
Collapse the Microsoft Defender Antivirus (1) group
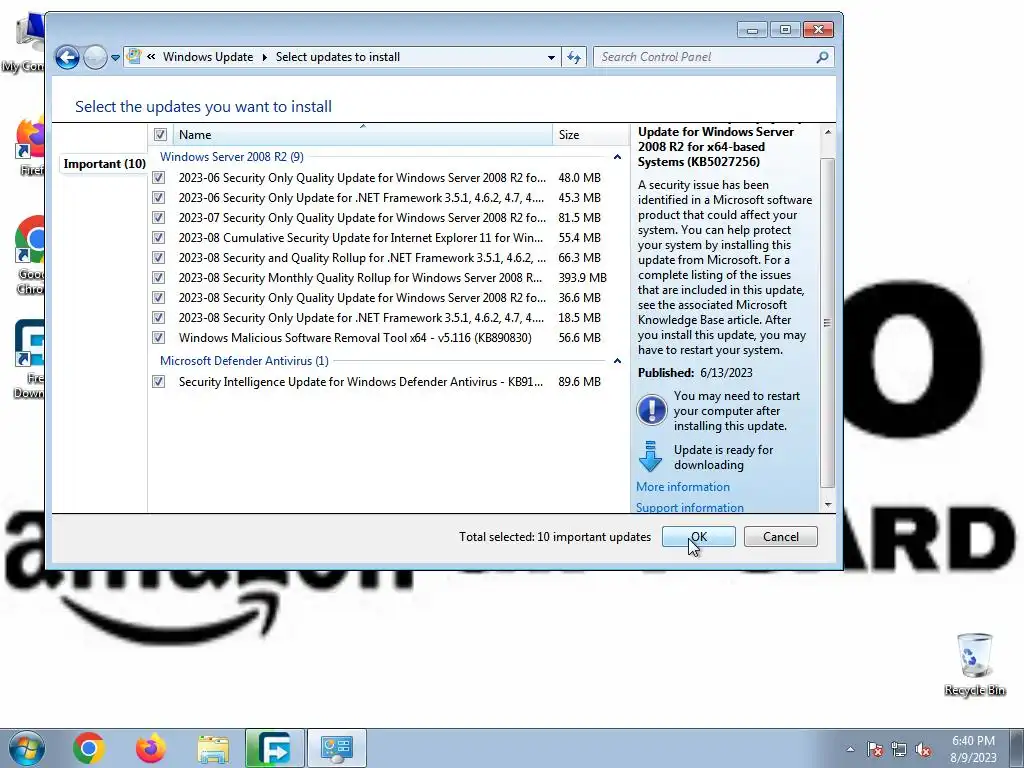[x=617, y=360]
